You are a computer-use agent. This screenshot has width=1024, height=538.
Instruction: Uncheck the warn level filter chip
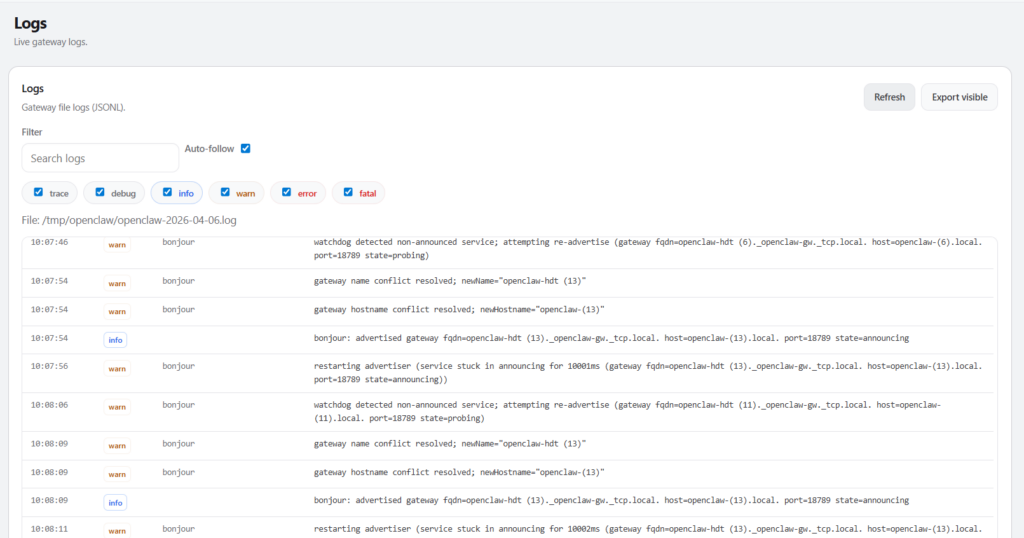pos(225,192)
